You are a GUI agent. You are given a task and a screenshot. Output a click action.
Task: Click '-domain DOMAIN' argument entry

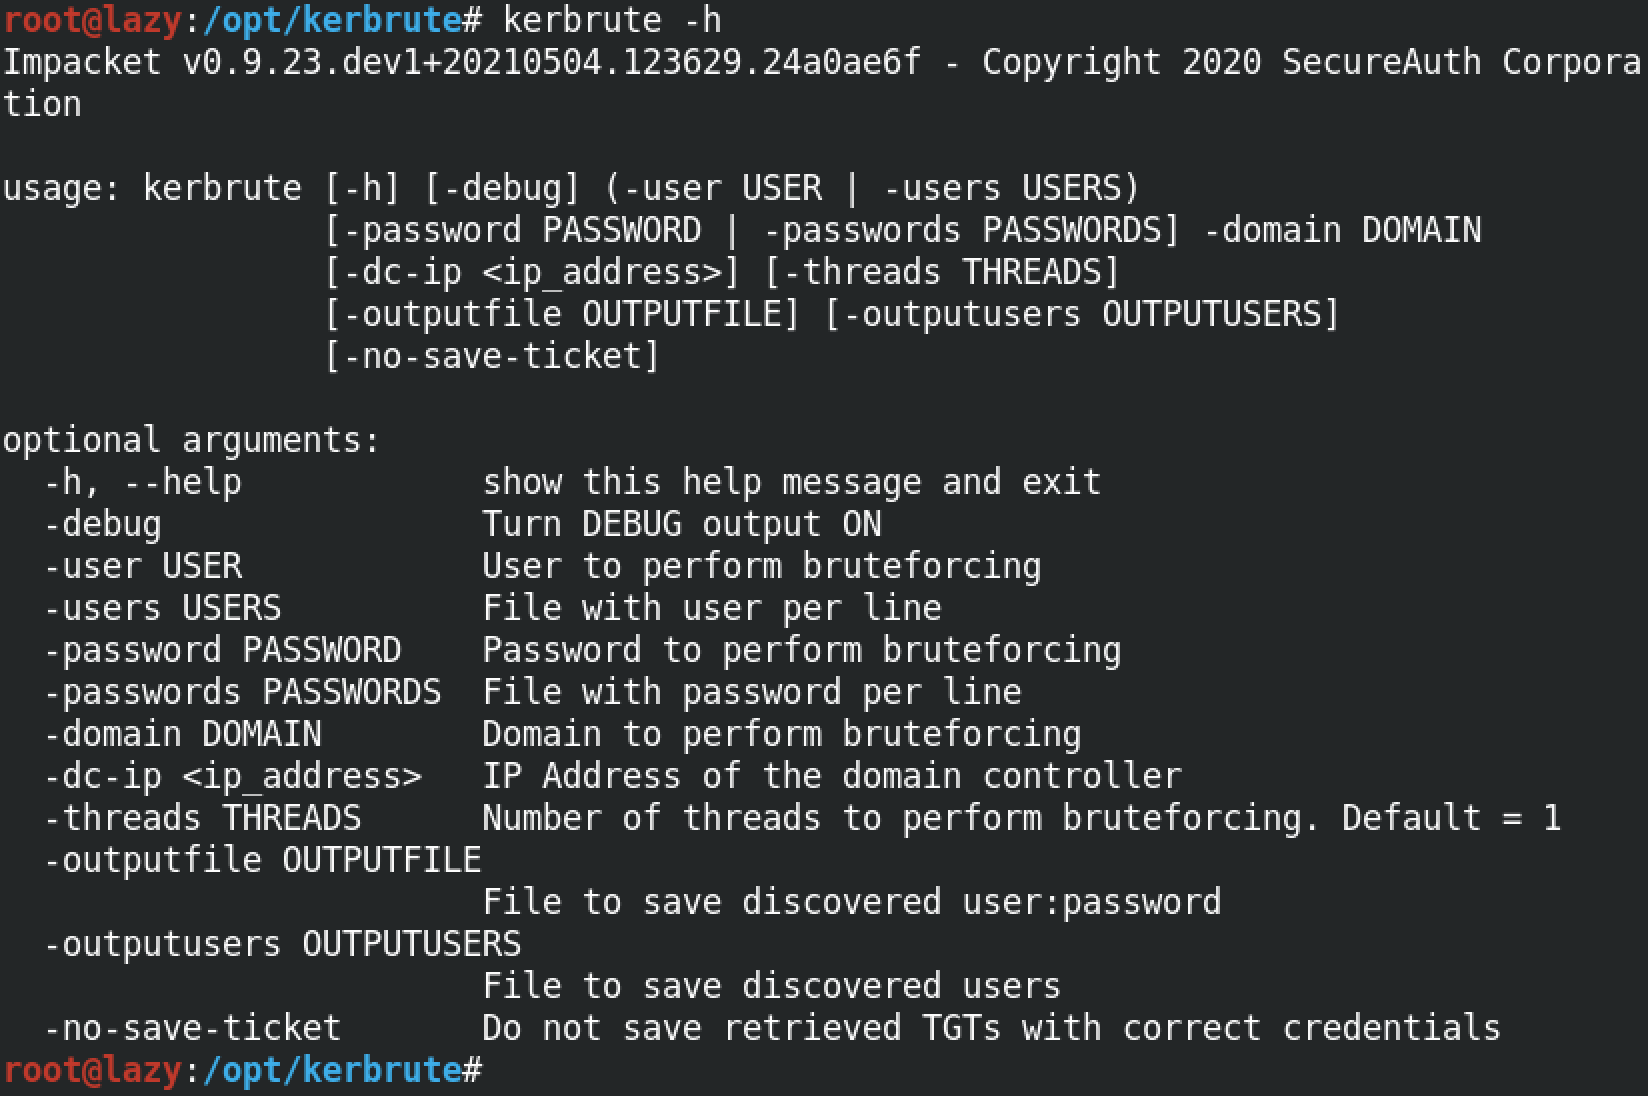click(182, 734)
